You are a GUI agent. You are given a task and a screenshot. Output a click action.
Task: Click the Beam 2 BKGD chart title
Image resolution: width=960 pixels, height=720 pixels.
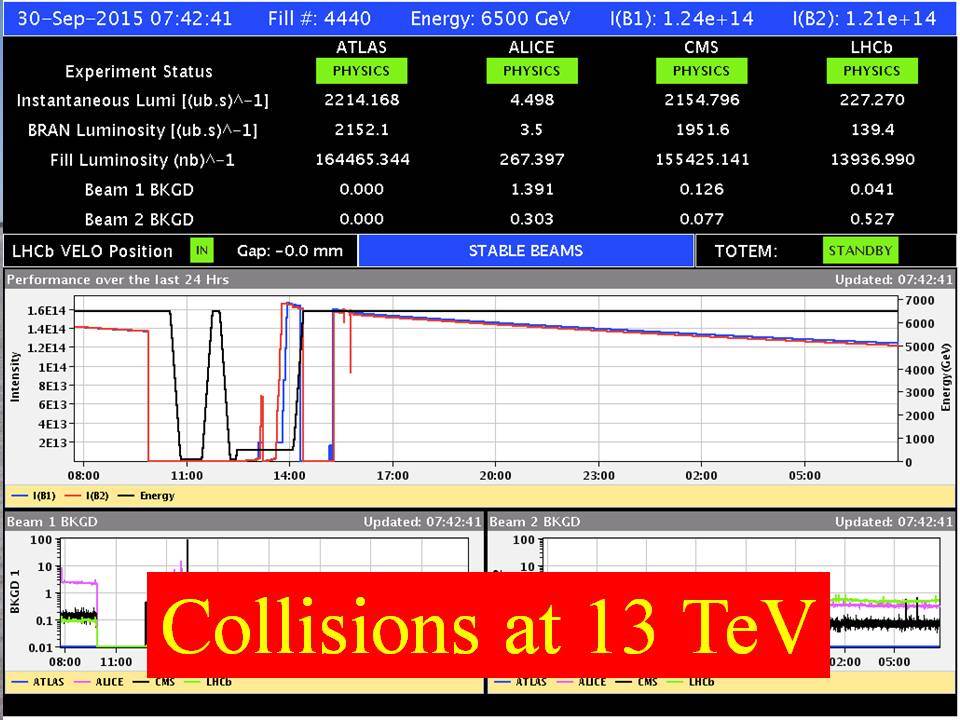coord(534,522)
